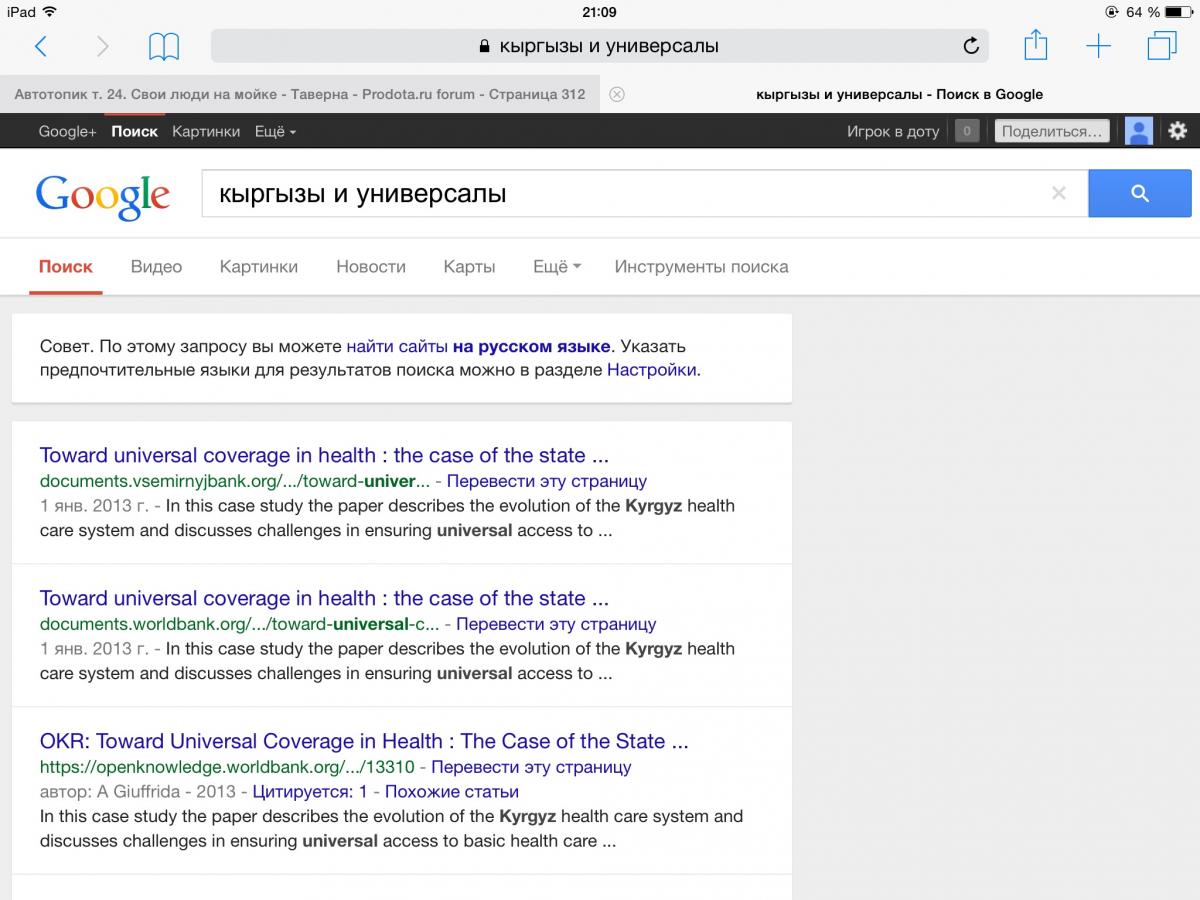The image size is (1200, 900).
Task: Tap the Safari address bar
Action: click(x=599, y=46)
